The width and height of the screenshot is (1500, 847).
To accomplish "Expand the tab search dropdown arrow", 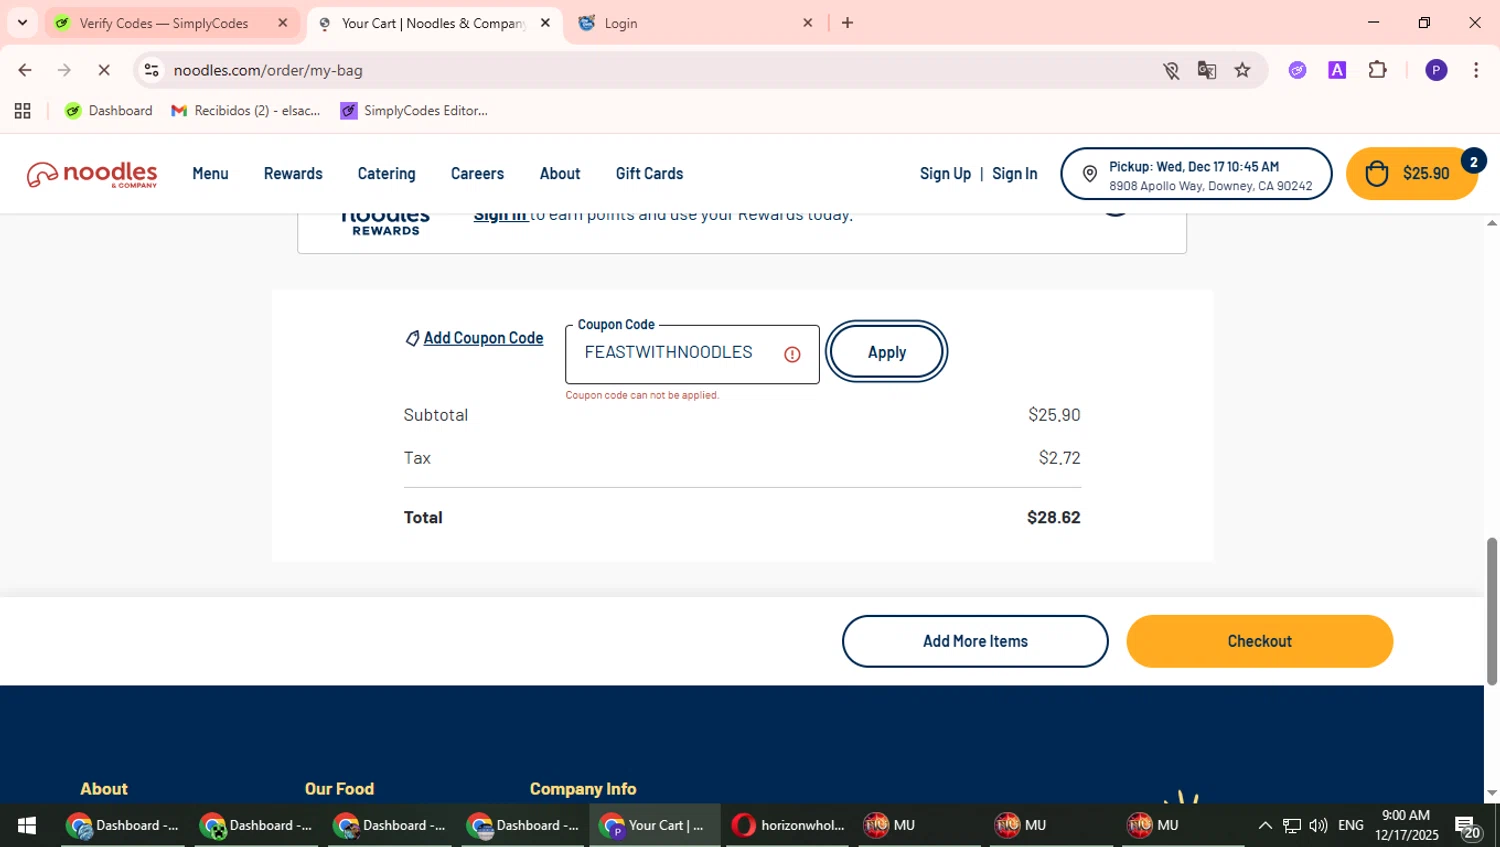I will point(22,23).
